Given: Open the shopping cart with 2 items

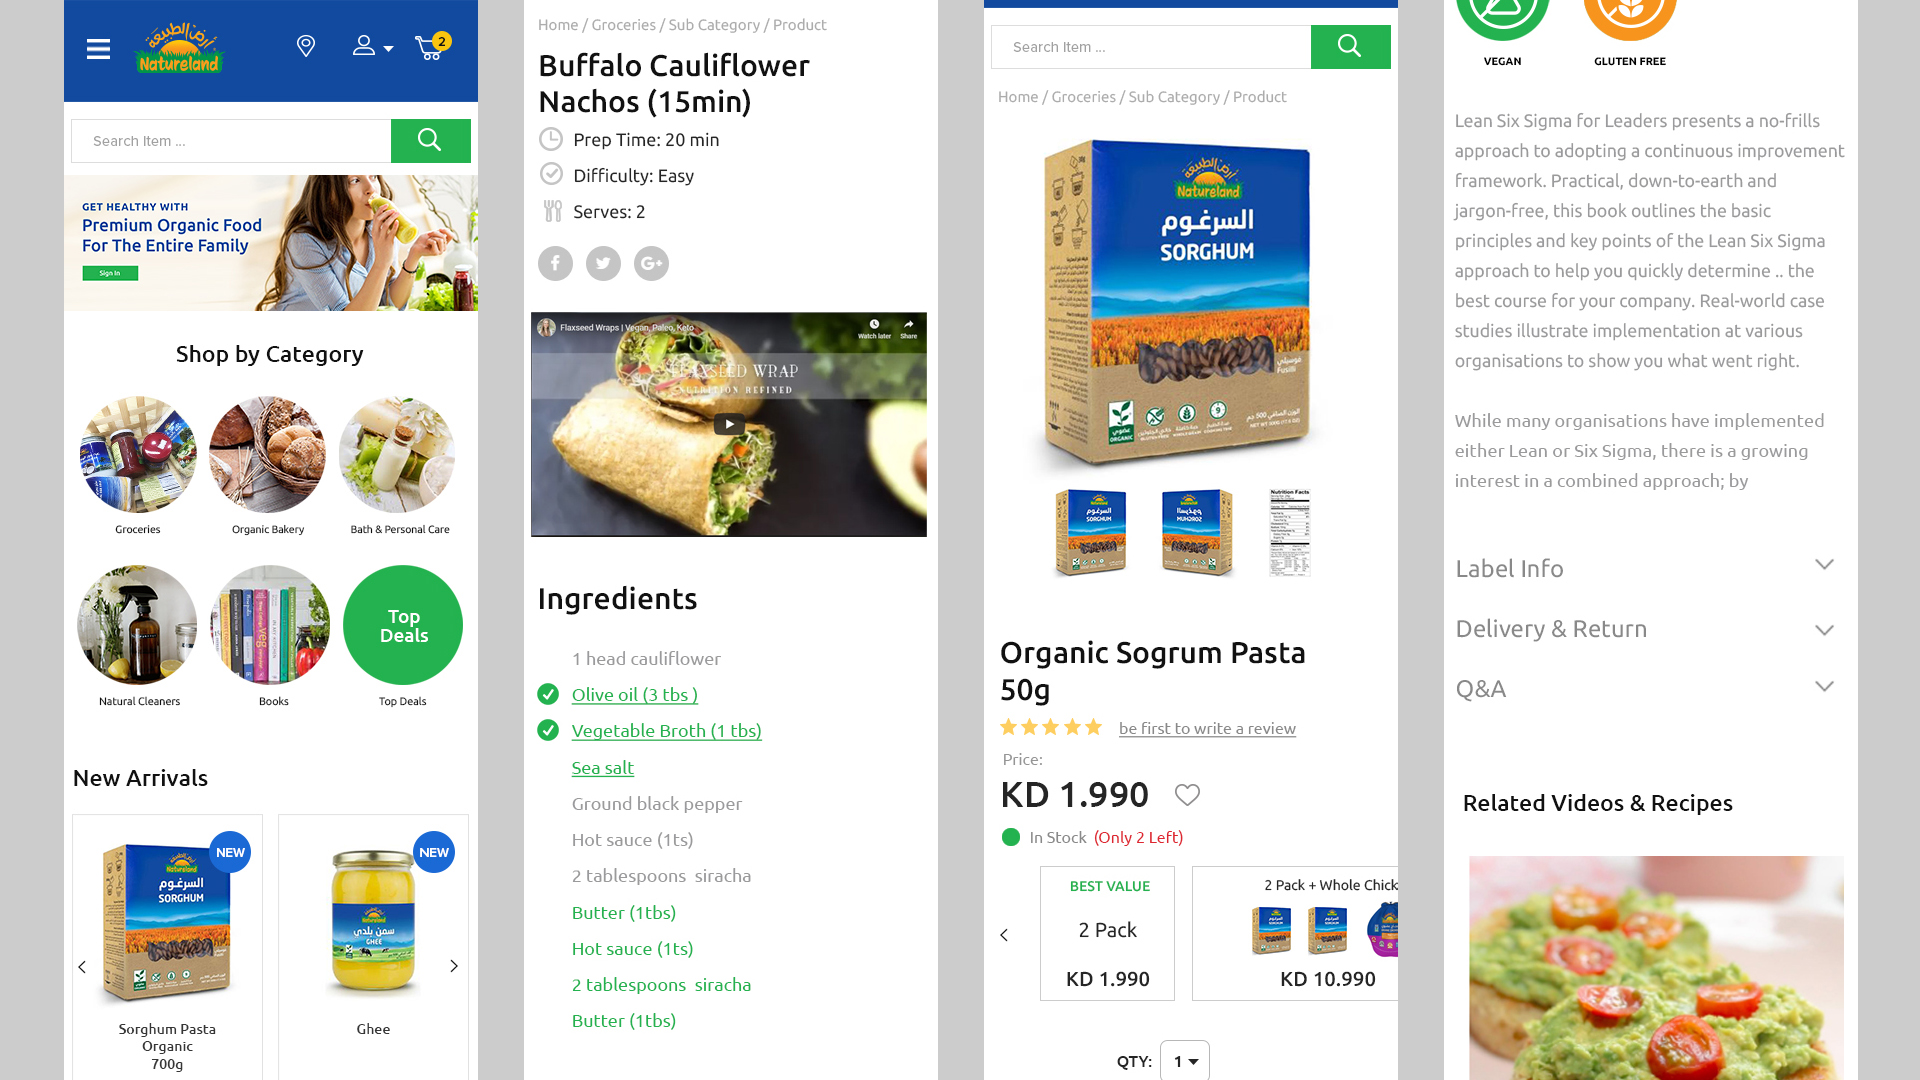Looking at the screenshot, I should pyautogui.click(x=432, y=46).
